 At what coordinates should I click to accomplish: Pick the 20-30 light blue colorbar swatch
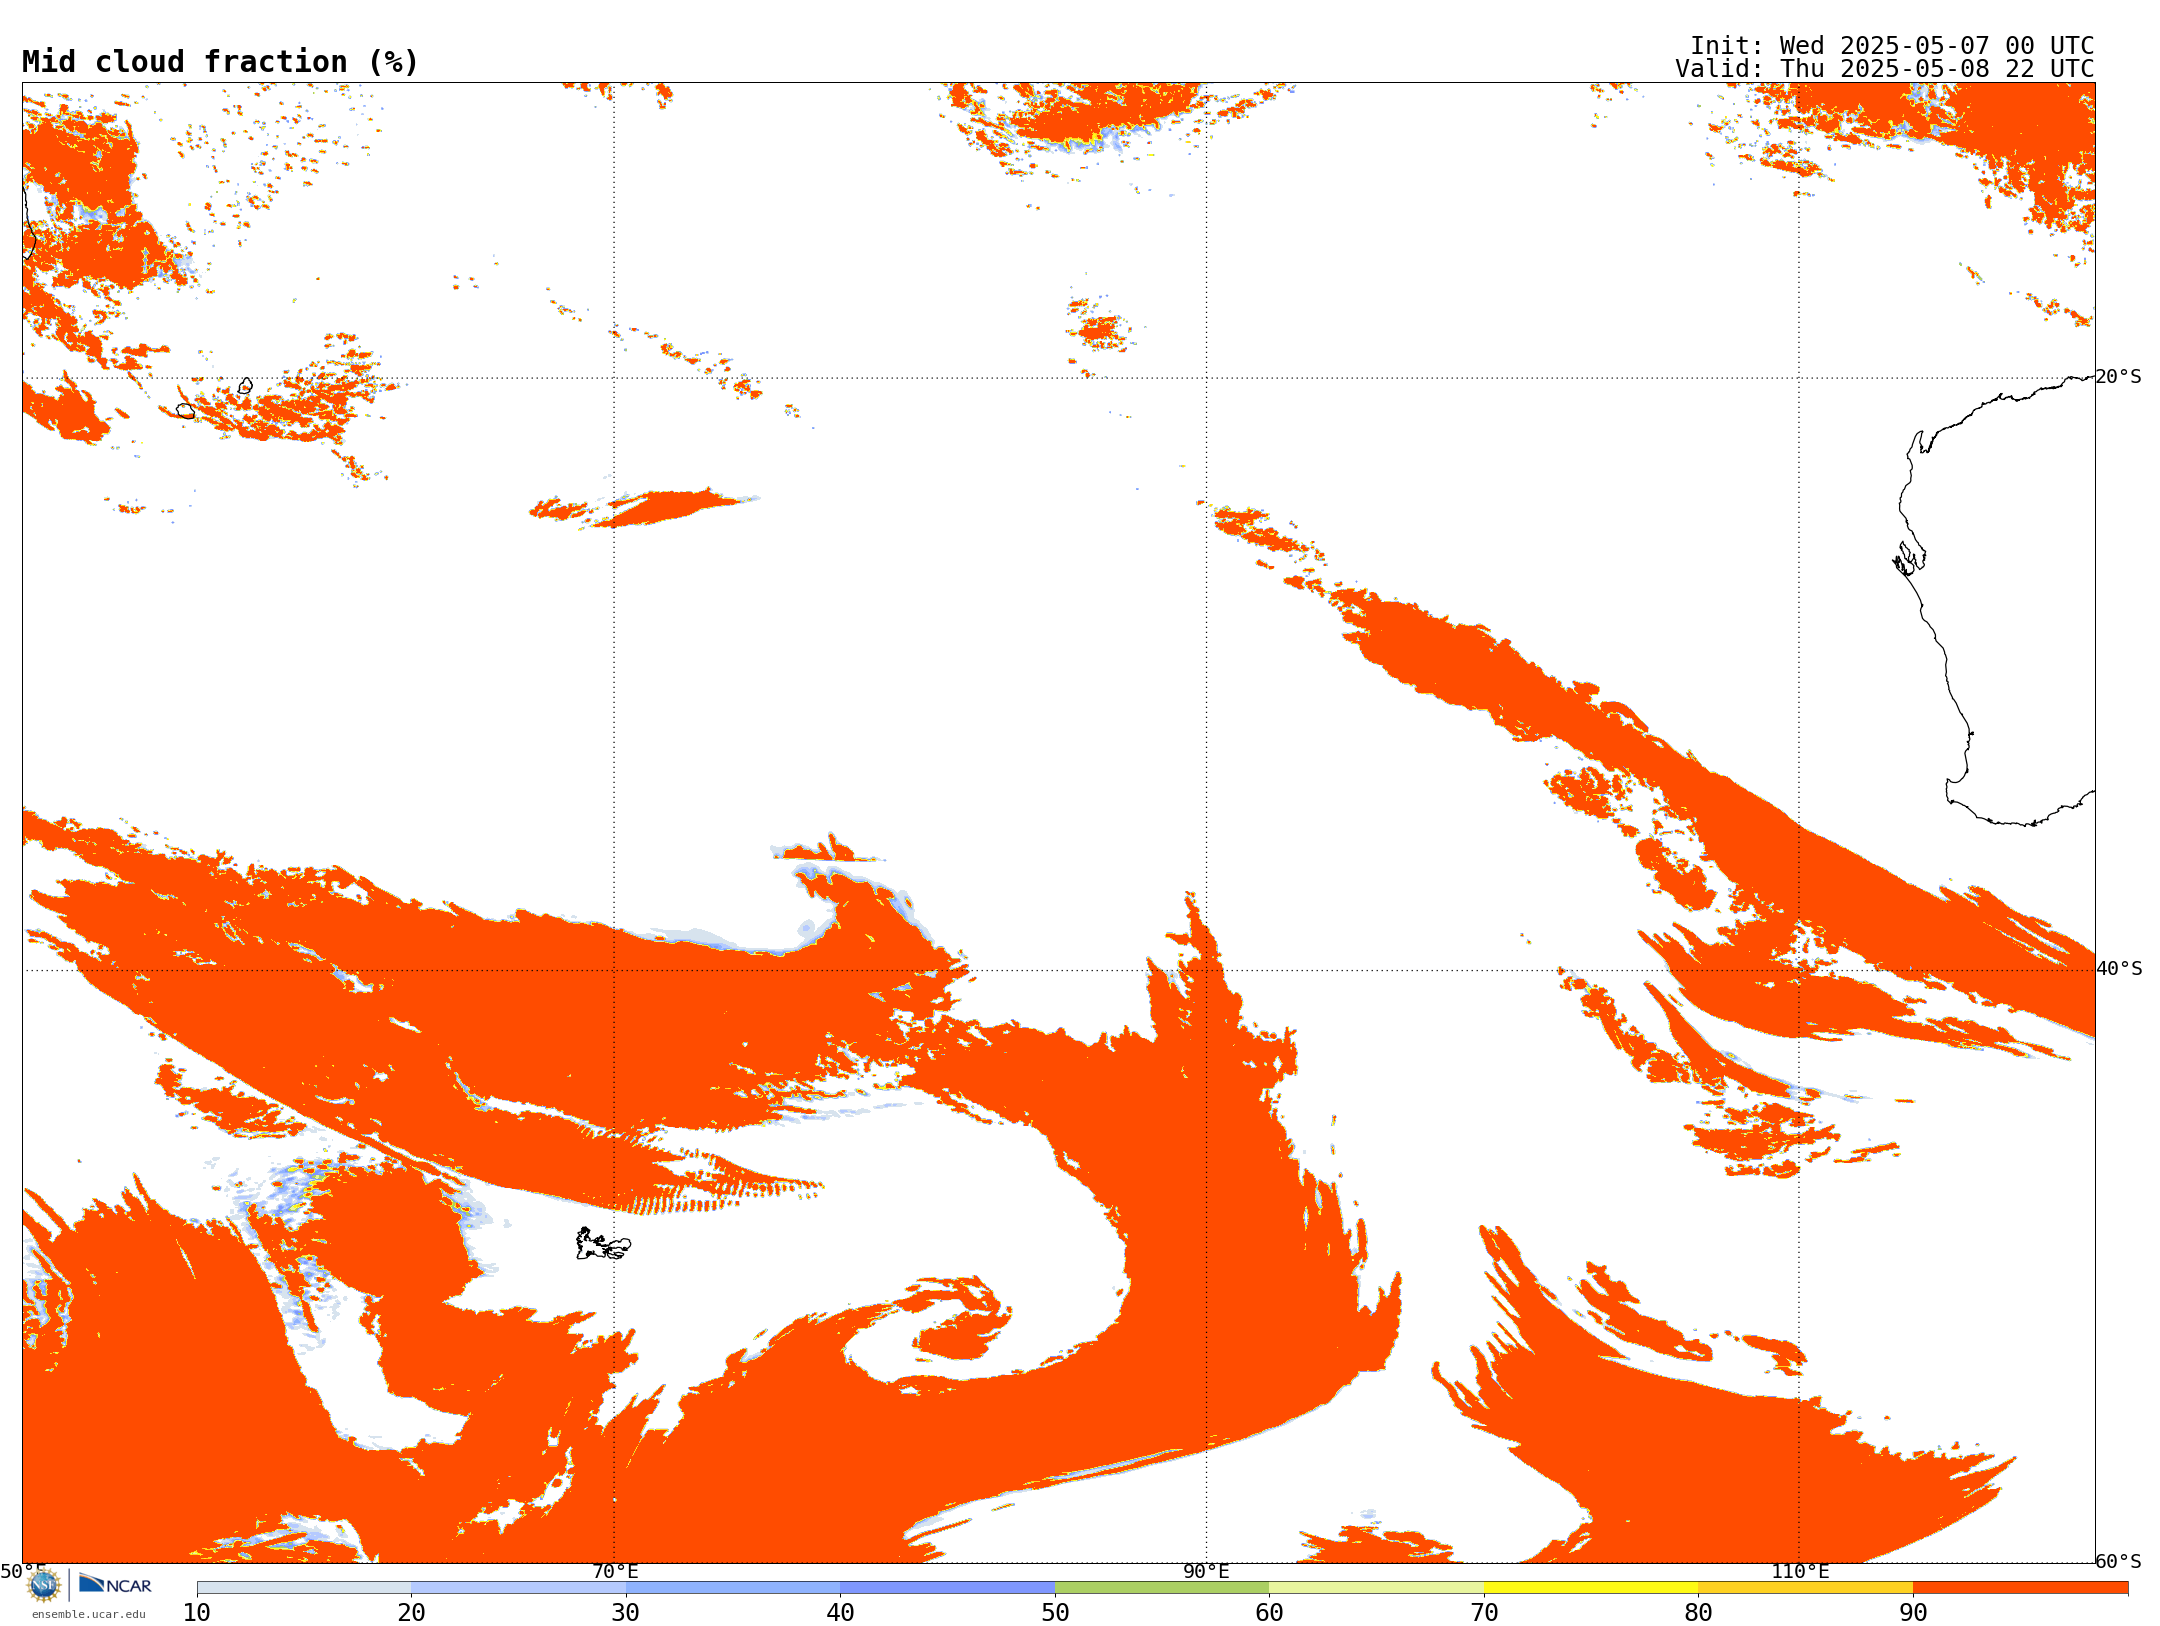(518, 1588)
